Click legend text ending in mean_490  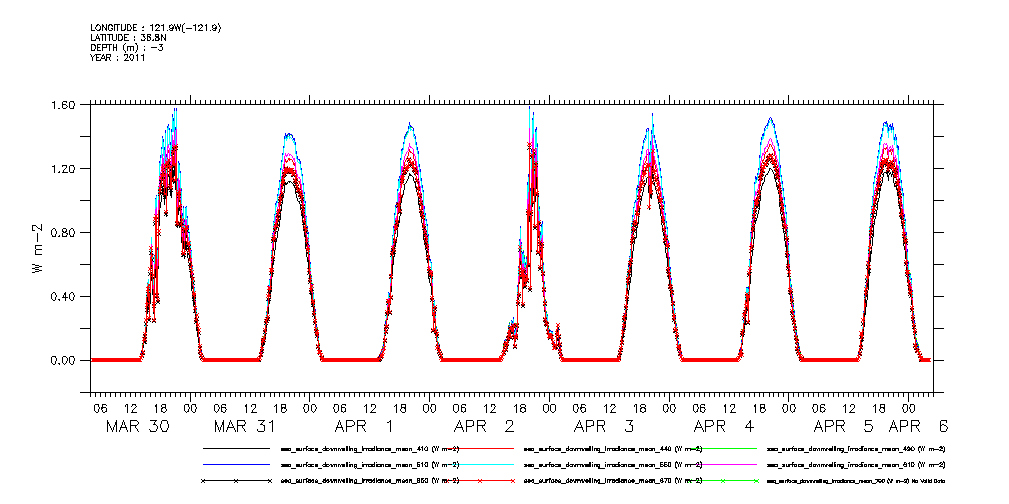[x=856, y=448]
